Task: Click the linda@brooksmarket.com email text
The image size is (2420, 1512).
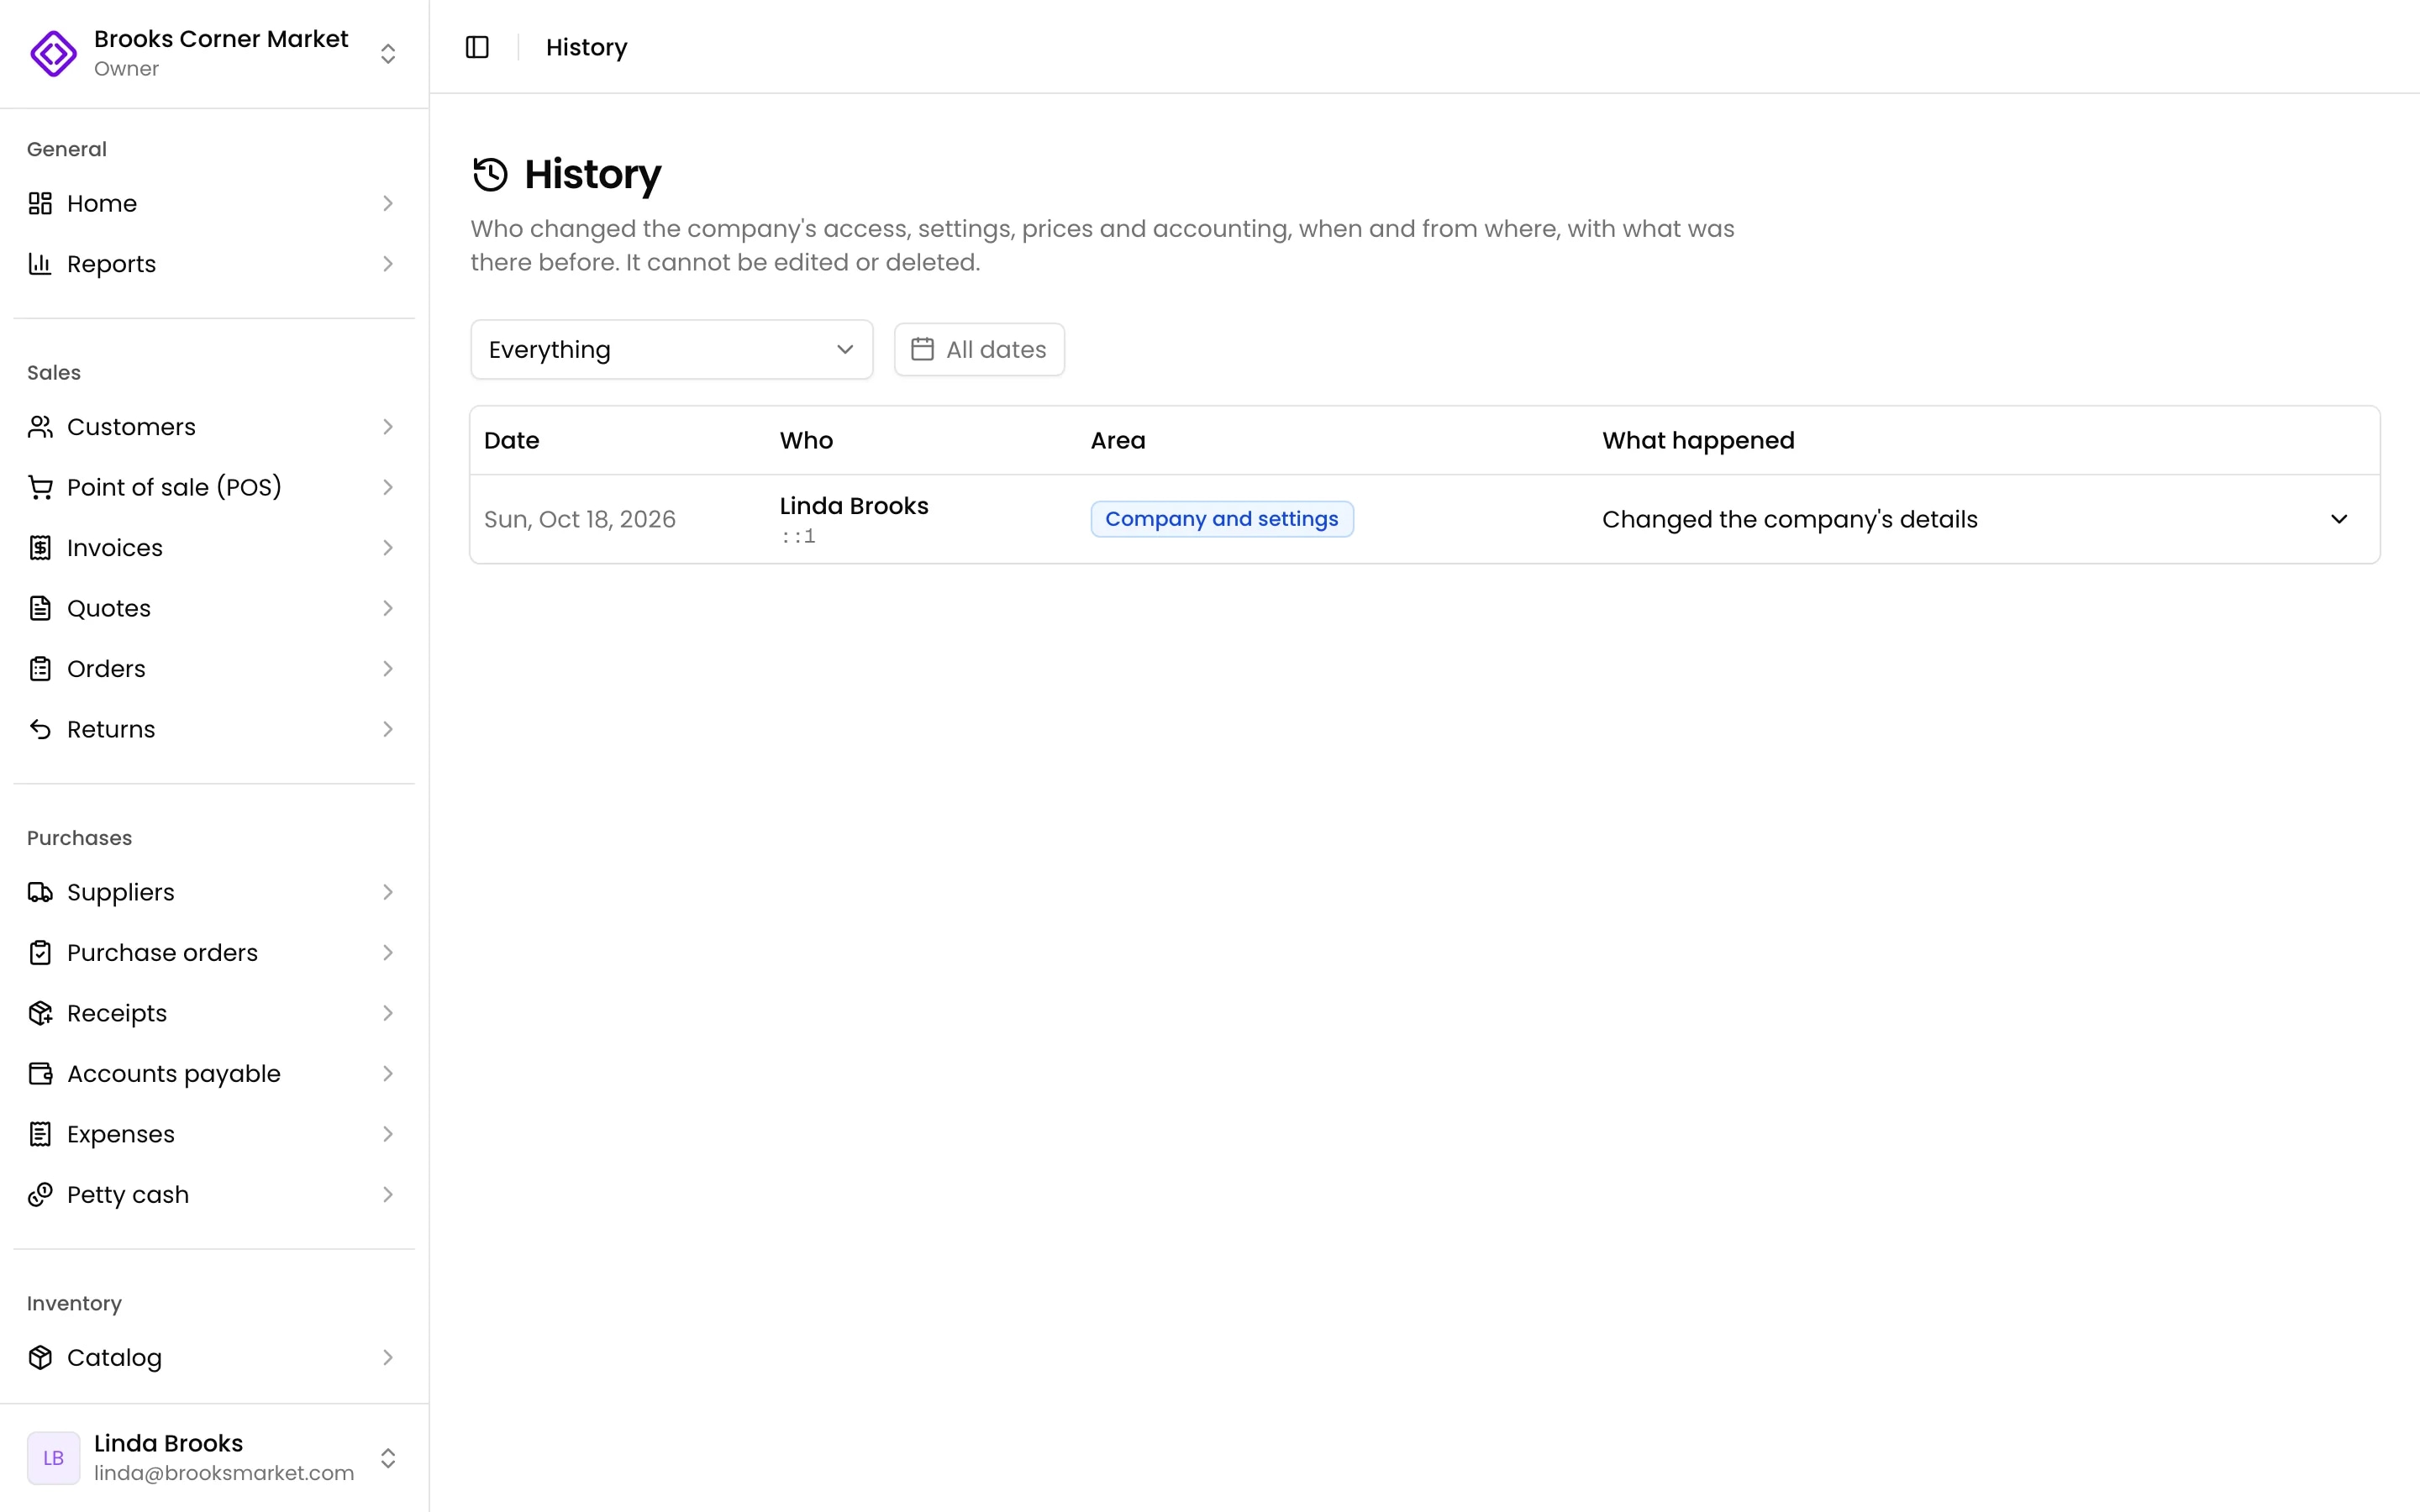Action: 224,1473
